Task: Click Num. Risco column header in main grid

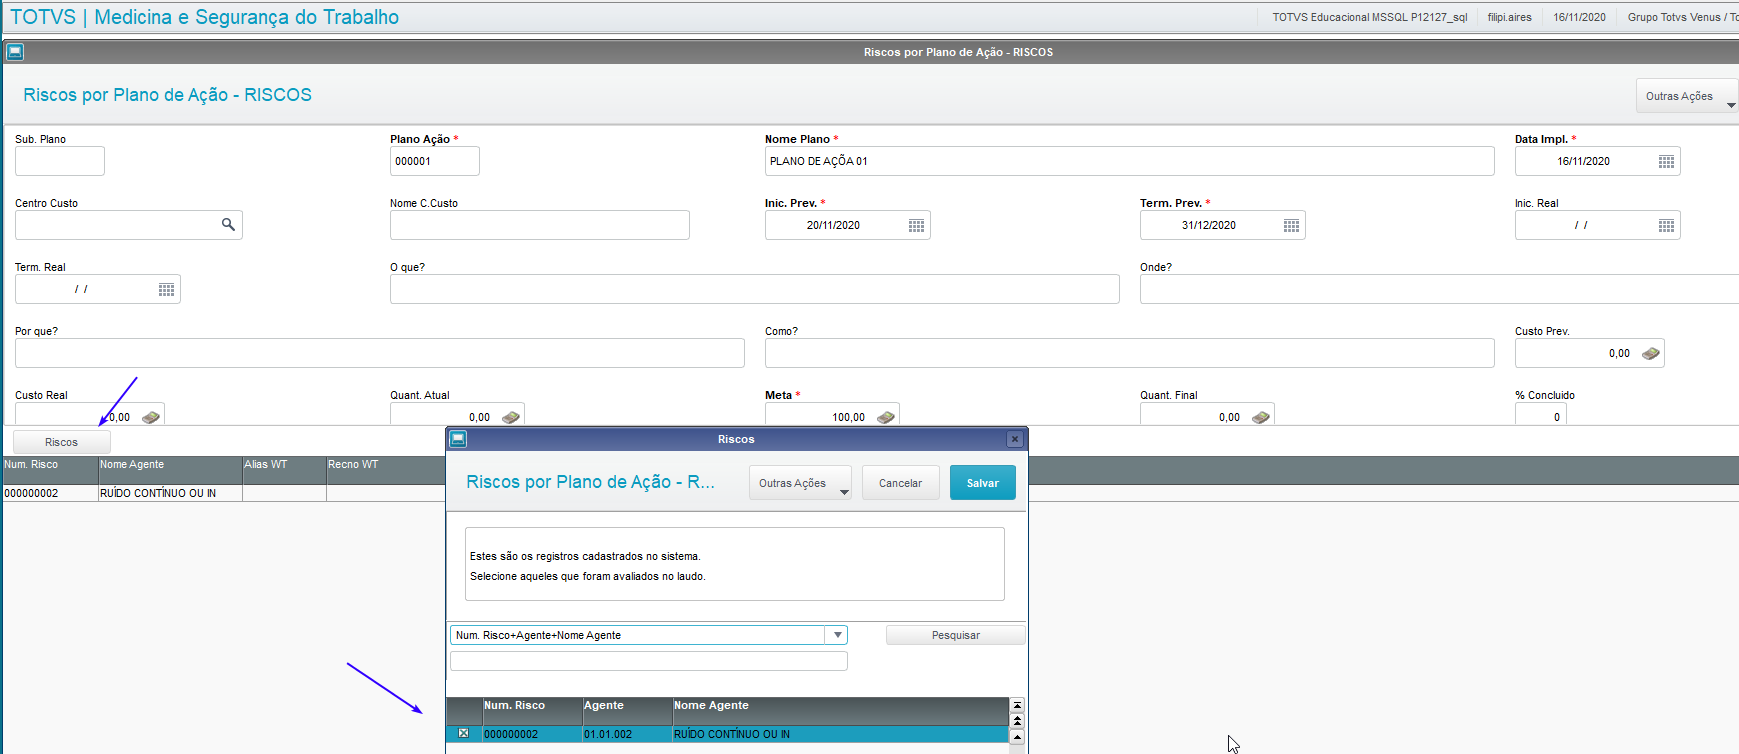Action: tap(50, 471)
